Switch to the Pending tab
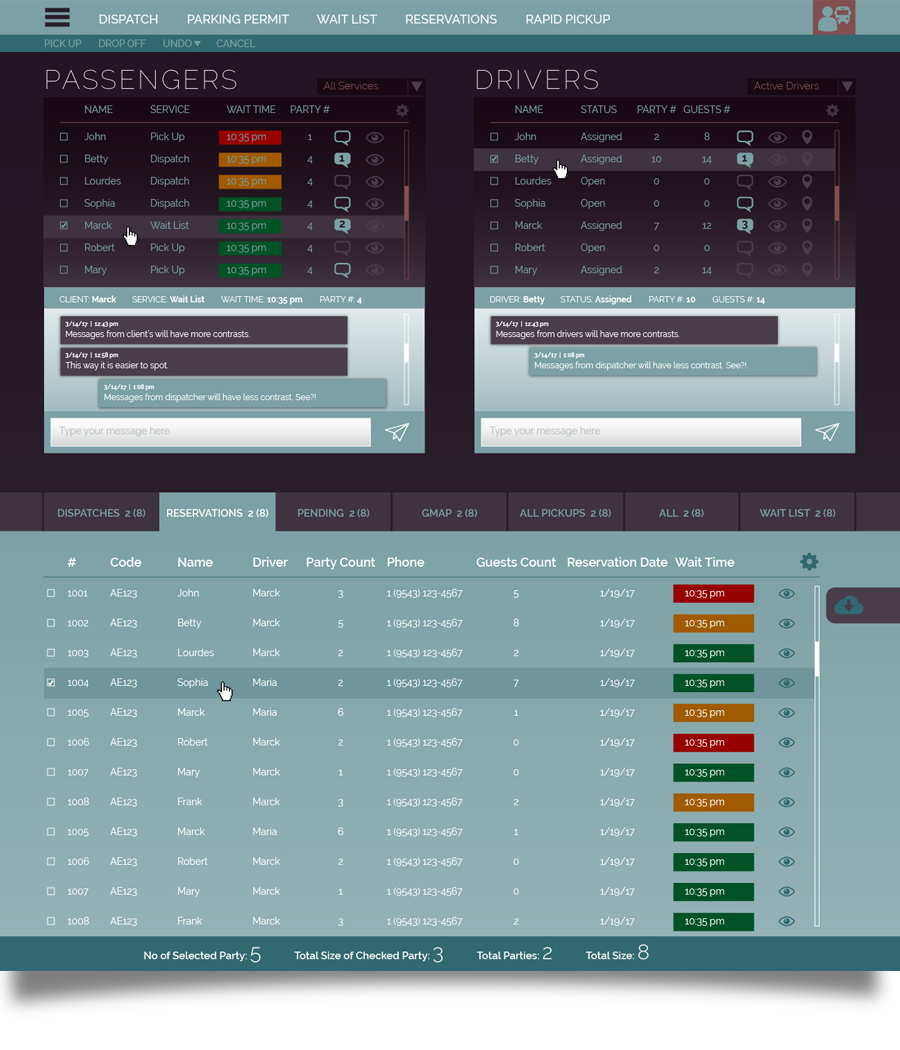 pos(333,513)
